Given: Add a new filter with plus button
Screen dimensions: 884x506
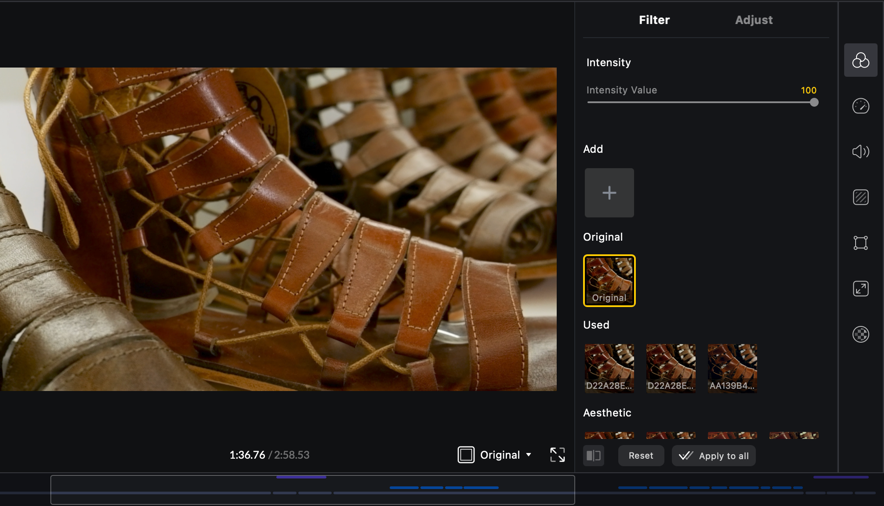Looking at the screenshot, I should click(609, 193).
